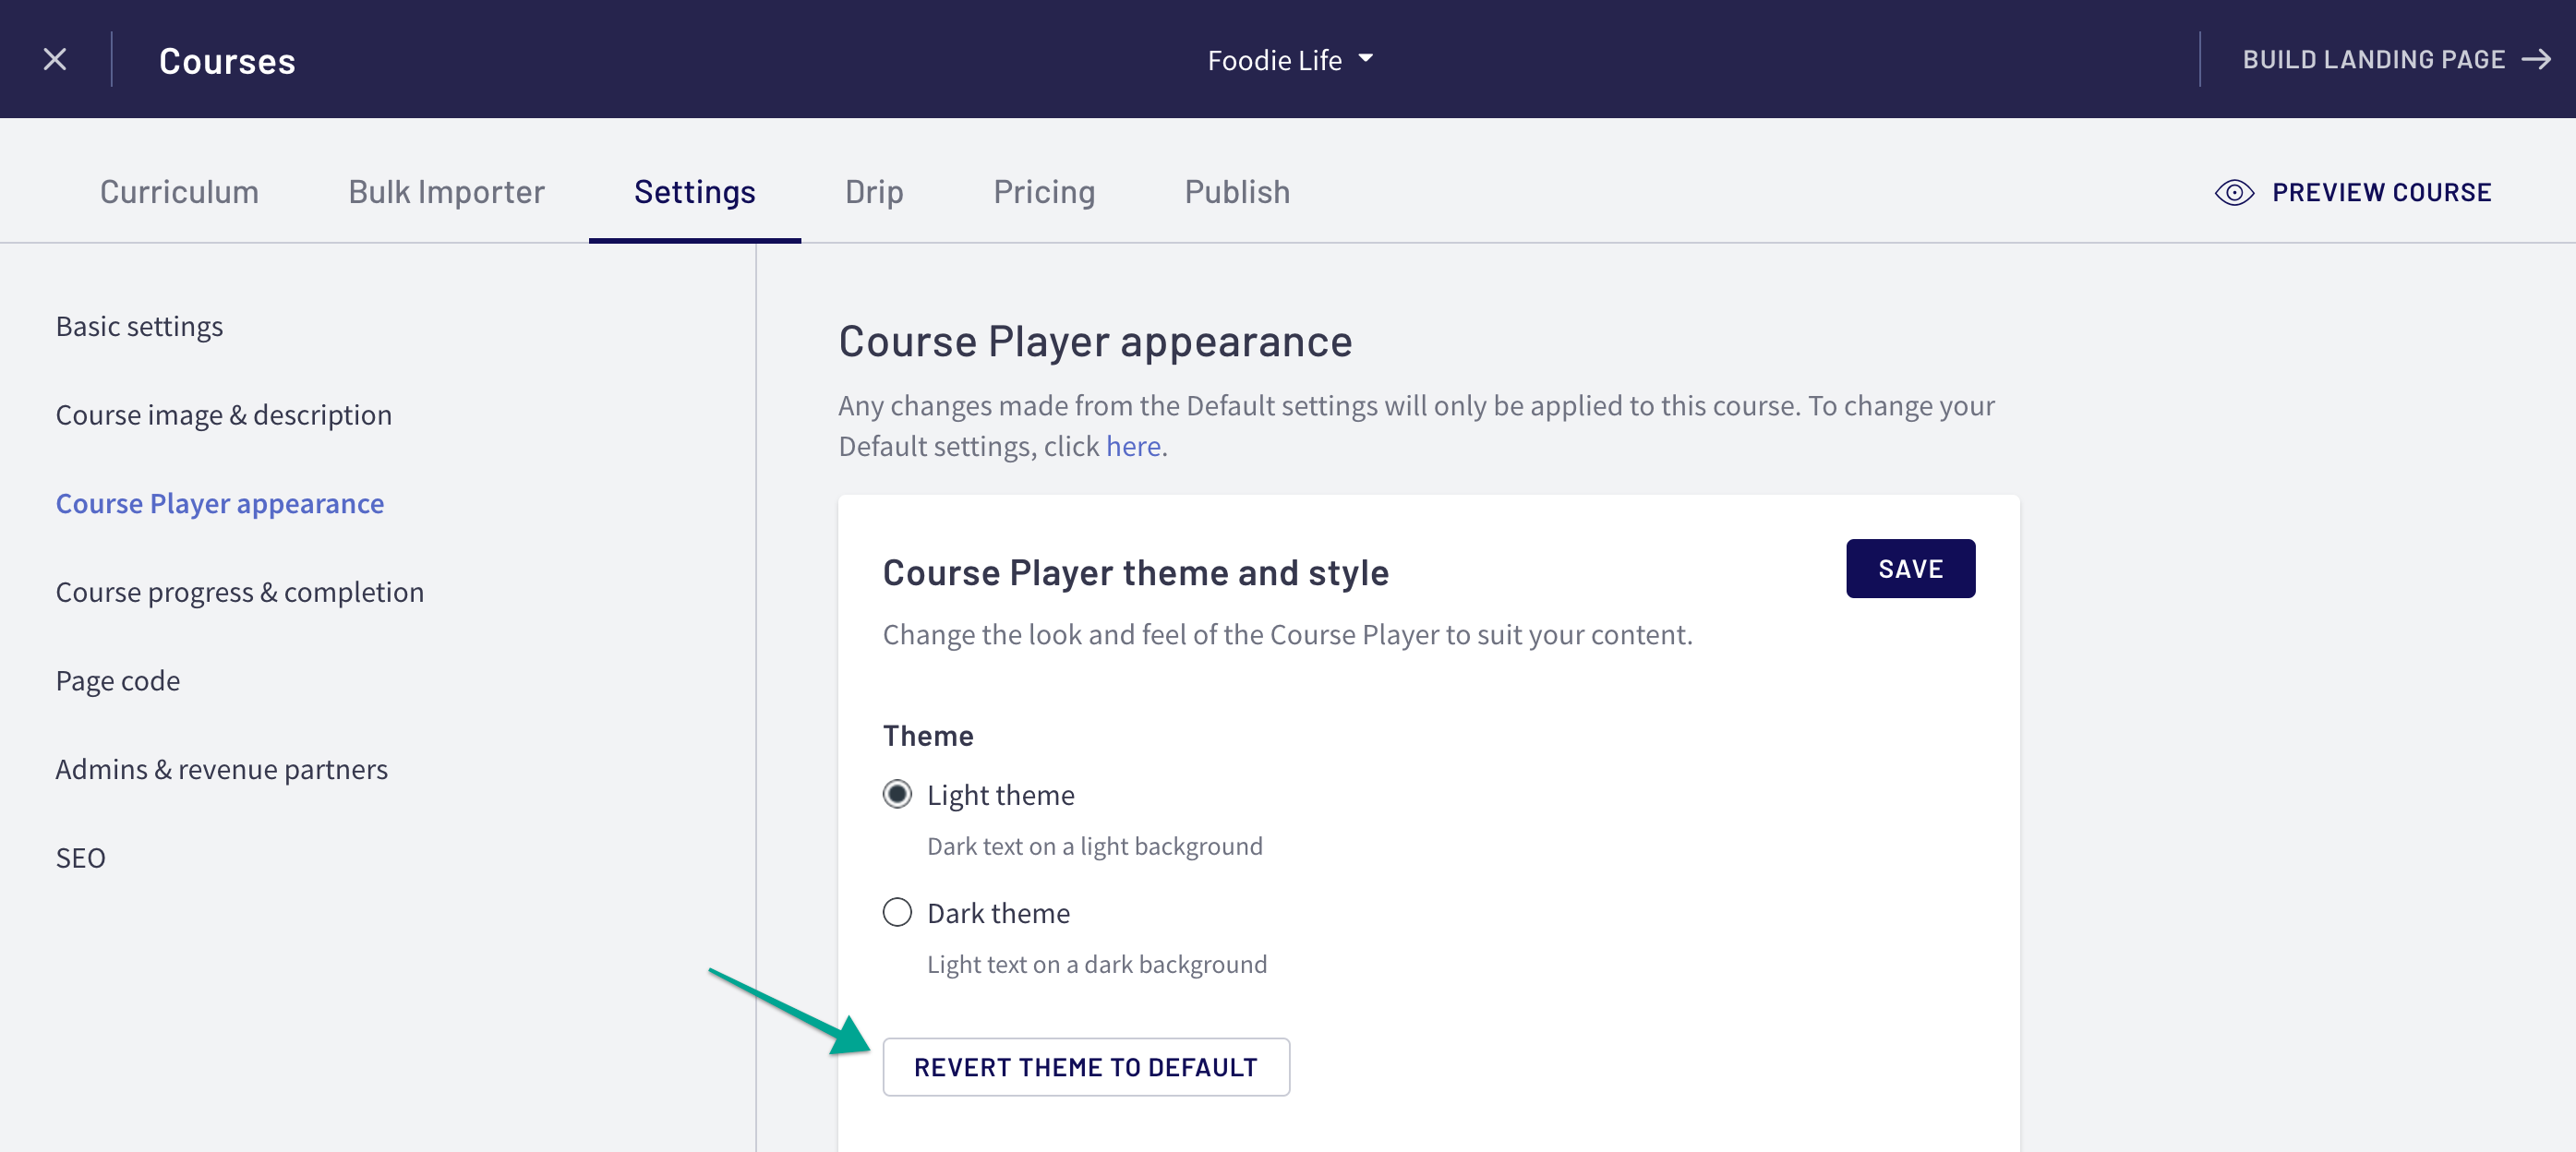This screenshot has height=1152, width=2576.
Task: Open Admins & revenue partners settings
Action: [x=221, y=769]
